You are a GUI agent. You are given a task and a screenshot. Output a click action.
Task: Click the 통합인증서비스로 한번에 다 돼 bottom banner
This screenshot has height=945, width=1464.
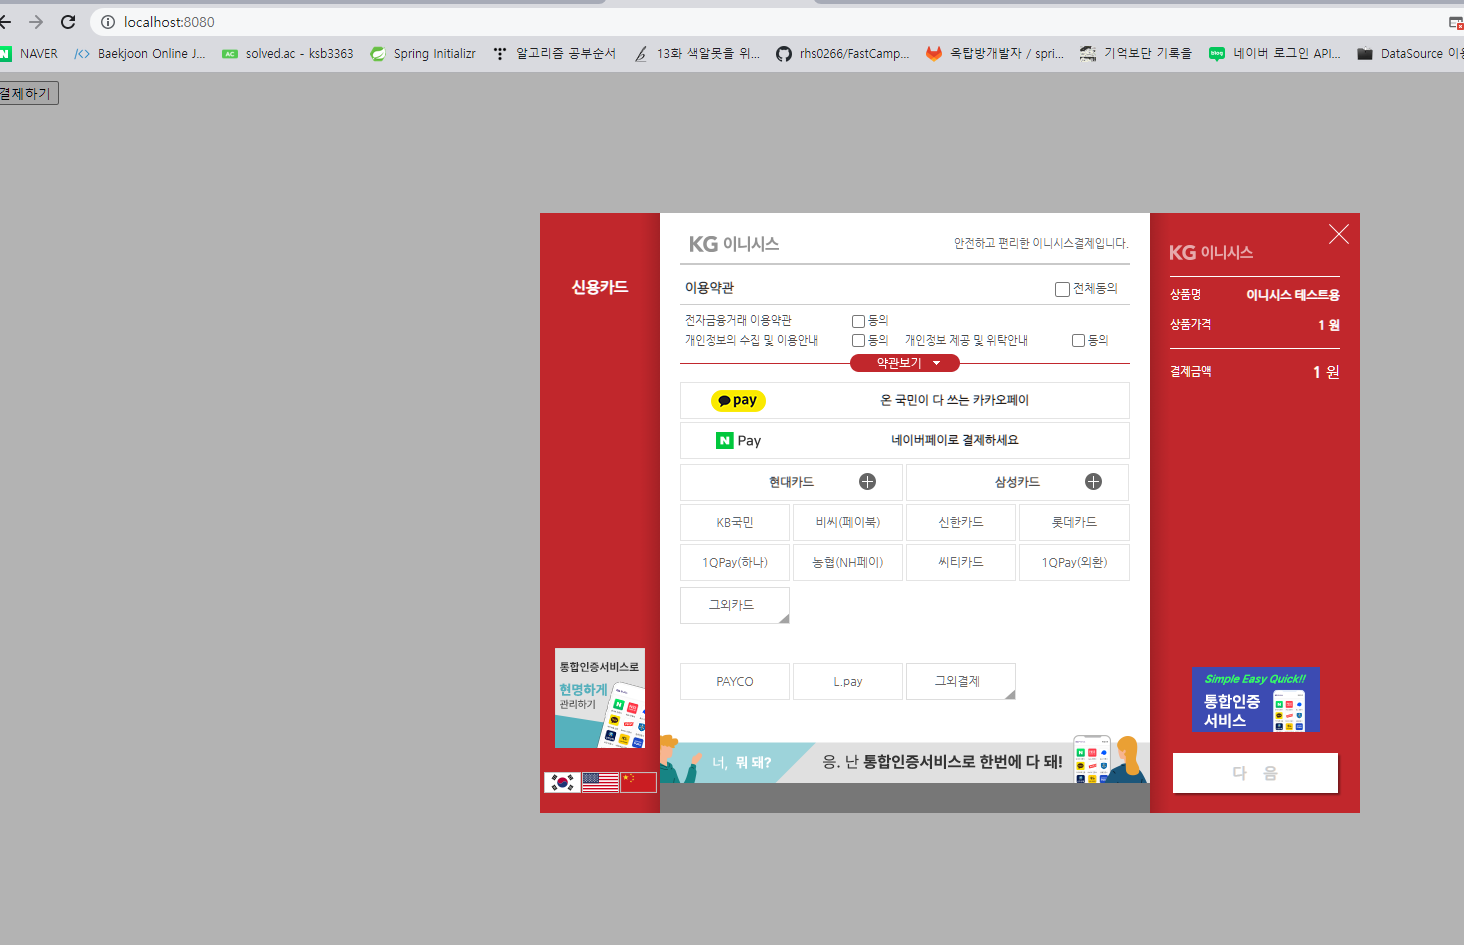click(905, 760)
